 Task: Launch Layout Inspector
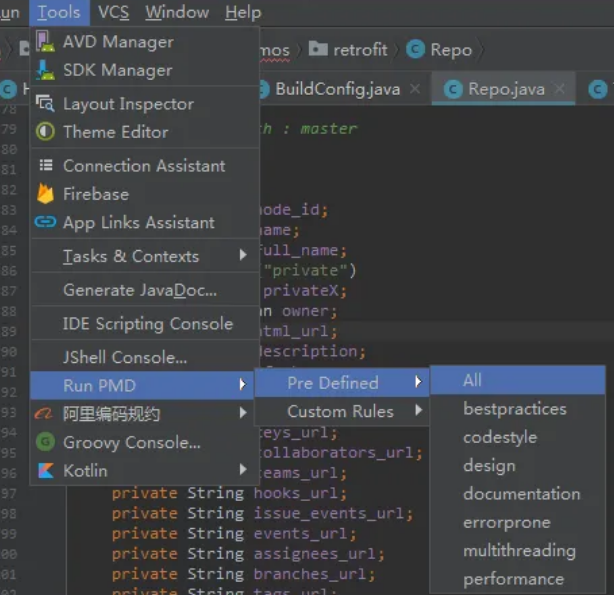click(144, 104)
